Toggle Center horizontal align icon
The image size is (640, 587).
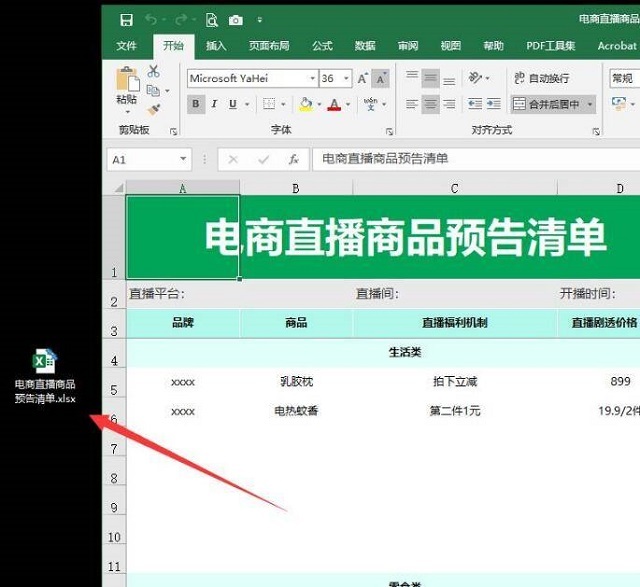tap(430, 104)
